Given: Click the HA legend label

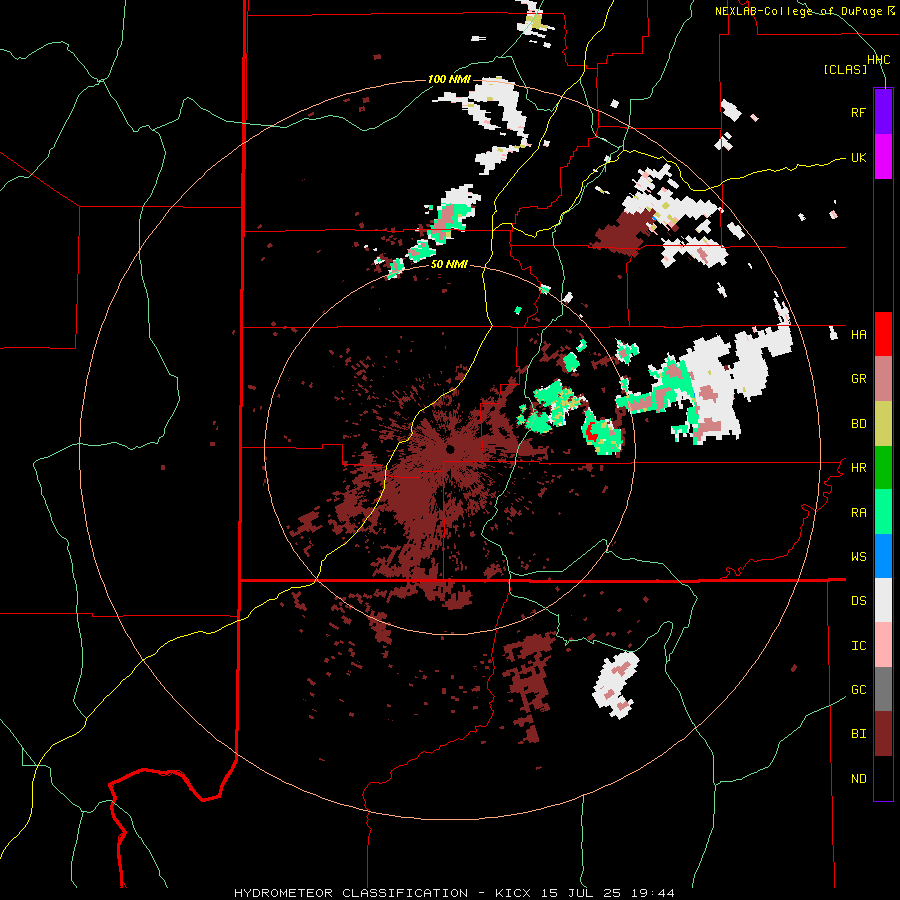Looking at the screenshot, I should (x=858, y=335).
